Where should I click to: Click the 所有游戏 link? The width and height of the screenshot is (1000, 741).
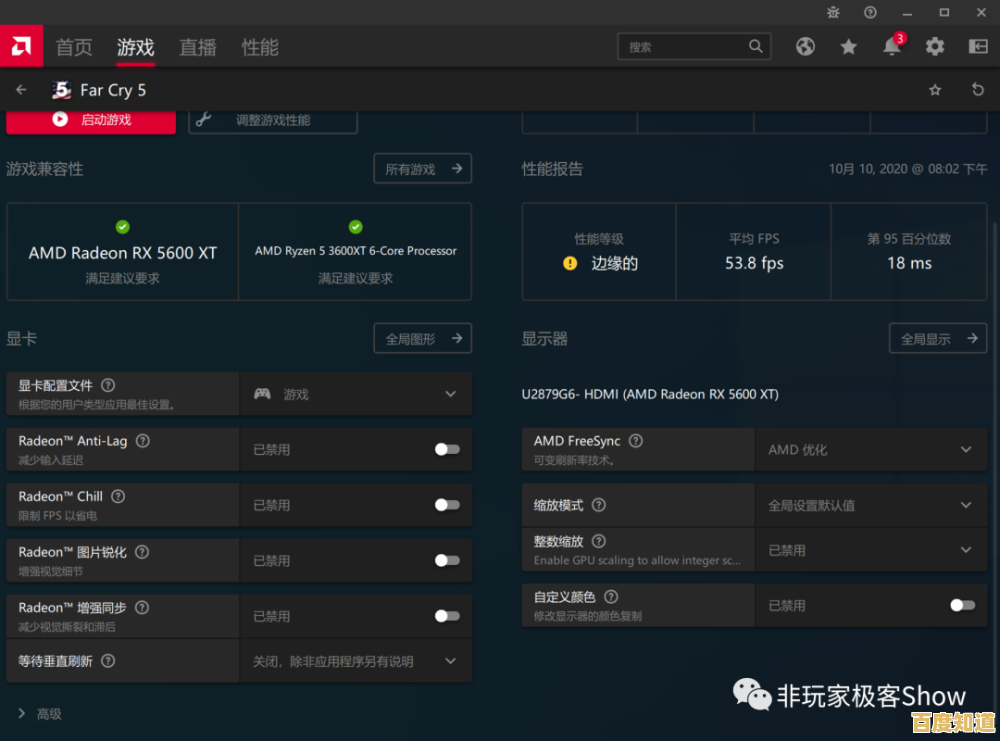(422, 168)
